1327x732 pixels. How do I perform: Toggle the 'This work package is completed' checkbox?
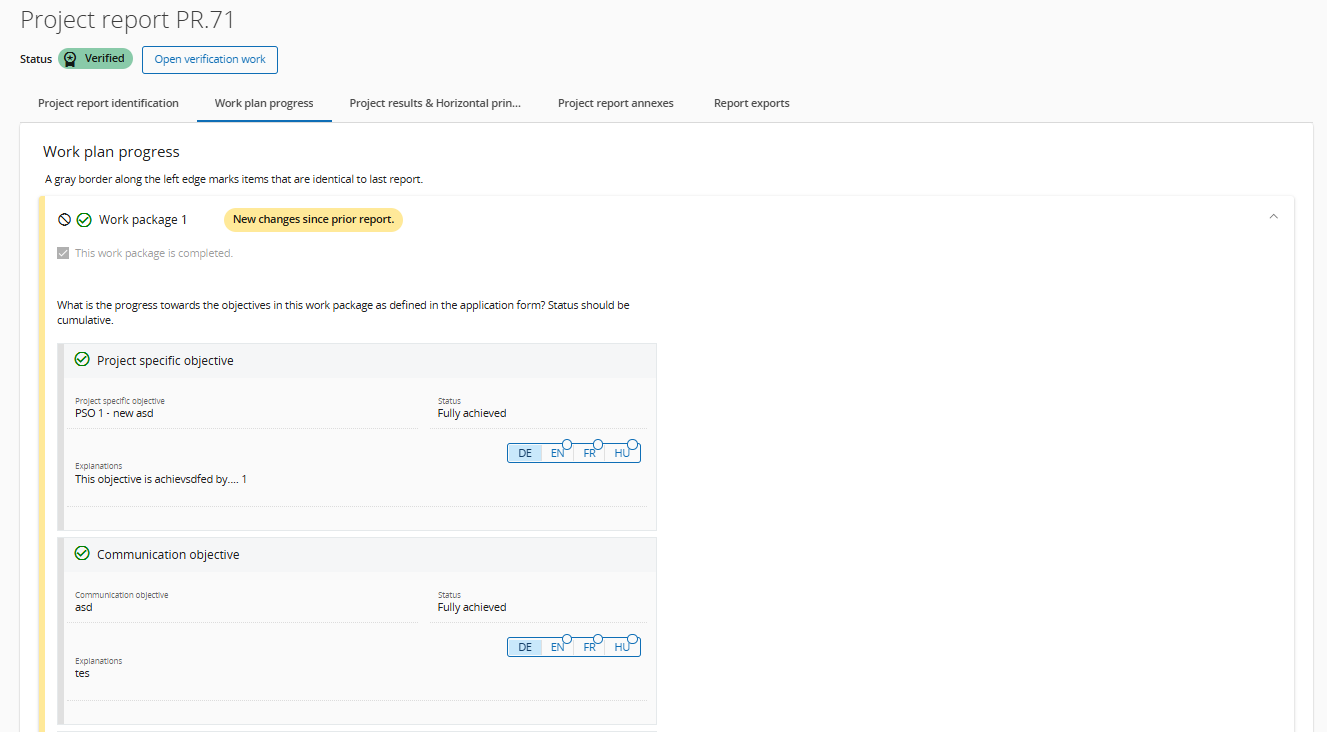click(x=65, y=254)
